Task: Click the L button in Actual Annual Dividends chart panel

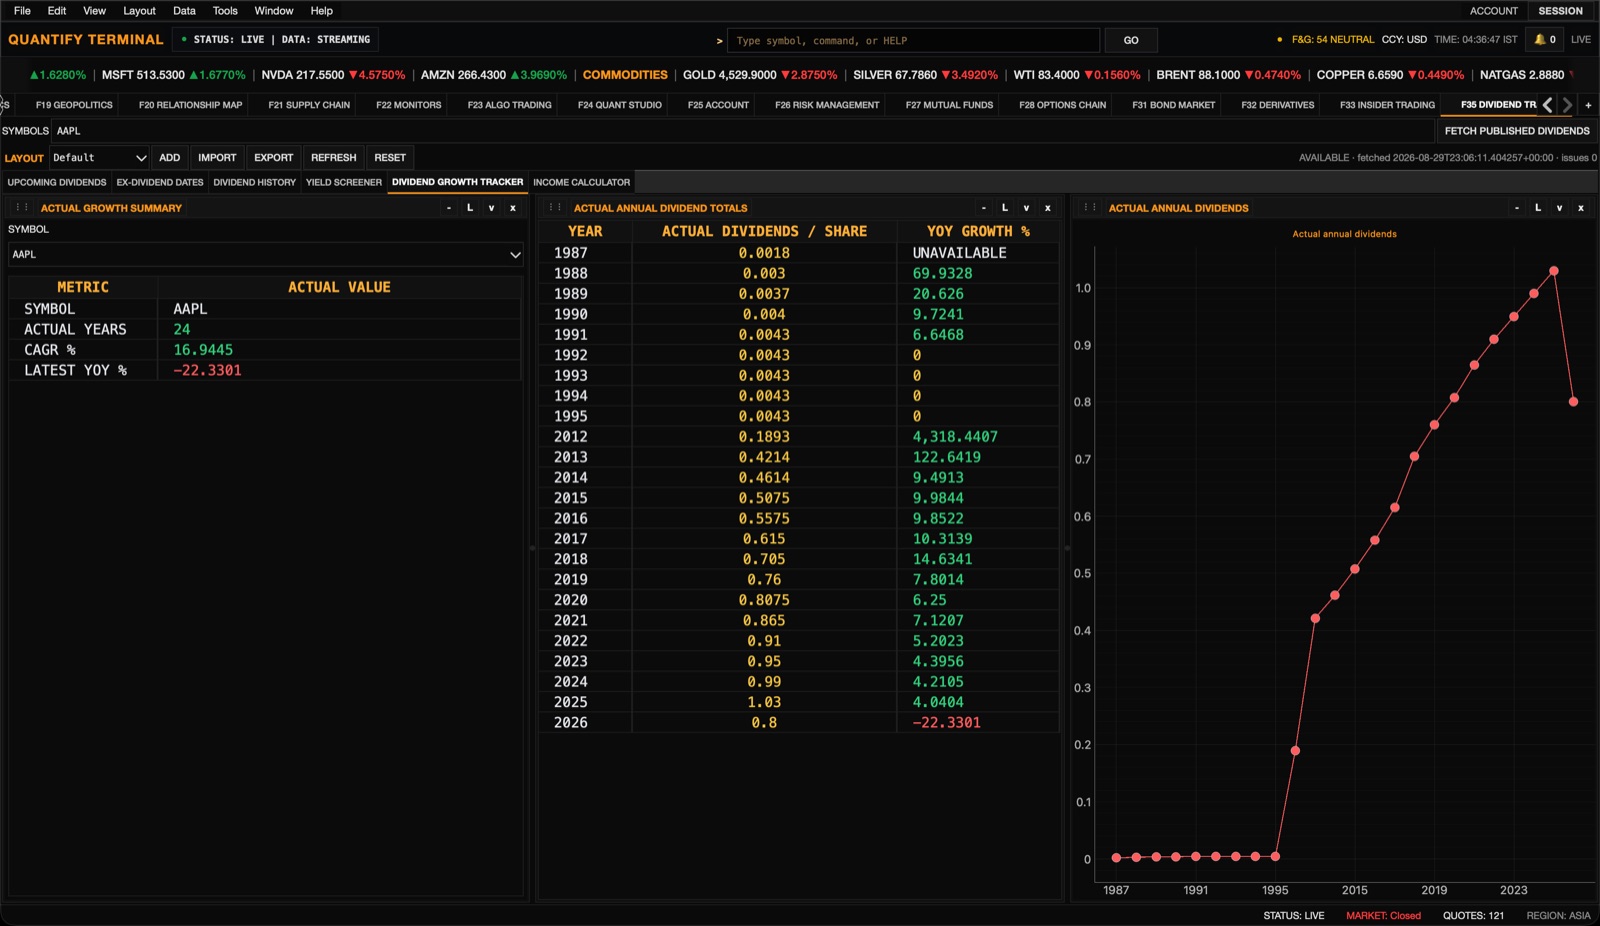Action: click(1538, 208)
